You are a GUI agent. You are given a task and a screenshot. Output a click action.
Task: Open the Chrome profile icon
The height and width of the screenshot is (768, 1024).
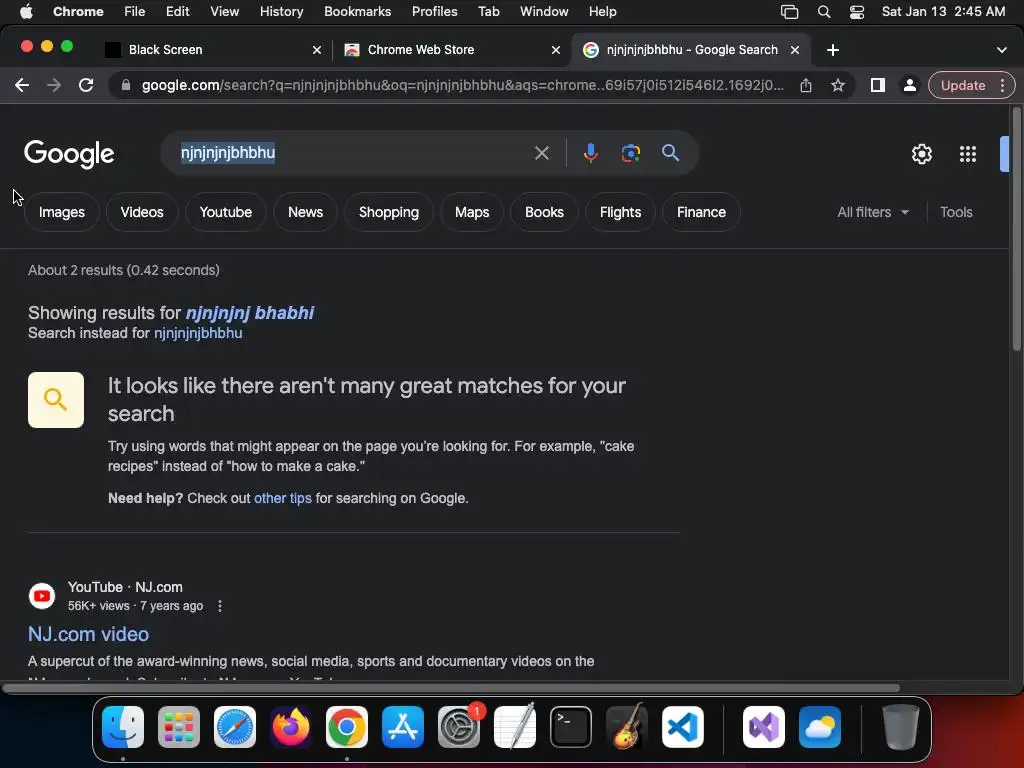point(909,85)
